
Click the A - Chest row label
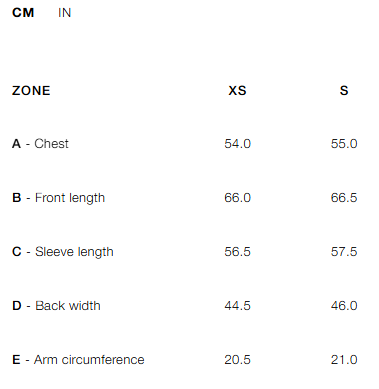click(x=40, y=144)
